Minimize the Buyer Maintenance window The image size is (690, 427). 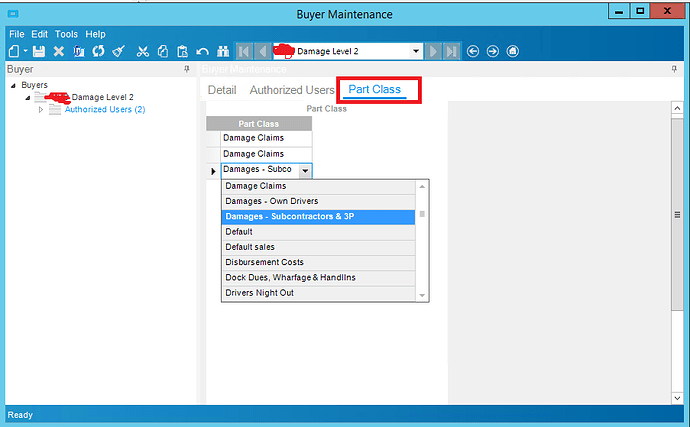tap(619, 11)
